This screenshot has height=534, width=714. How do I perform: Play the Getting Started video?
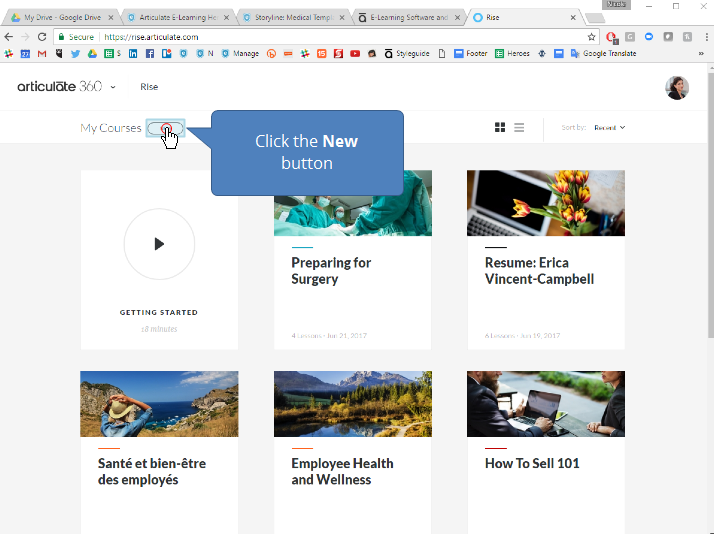(x=159, y=244)
